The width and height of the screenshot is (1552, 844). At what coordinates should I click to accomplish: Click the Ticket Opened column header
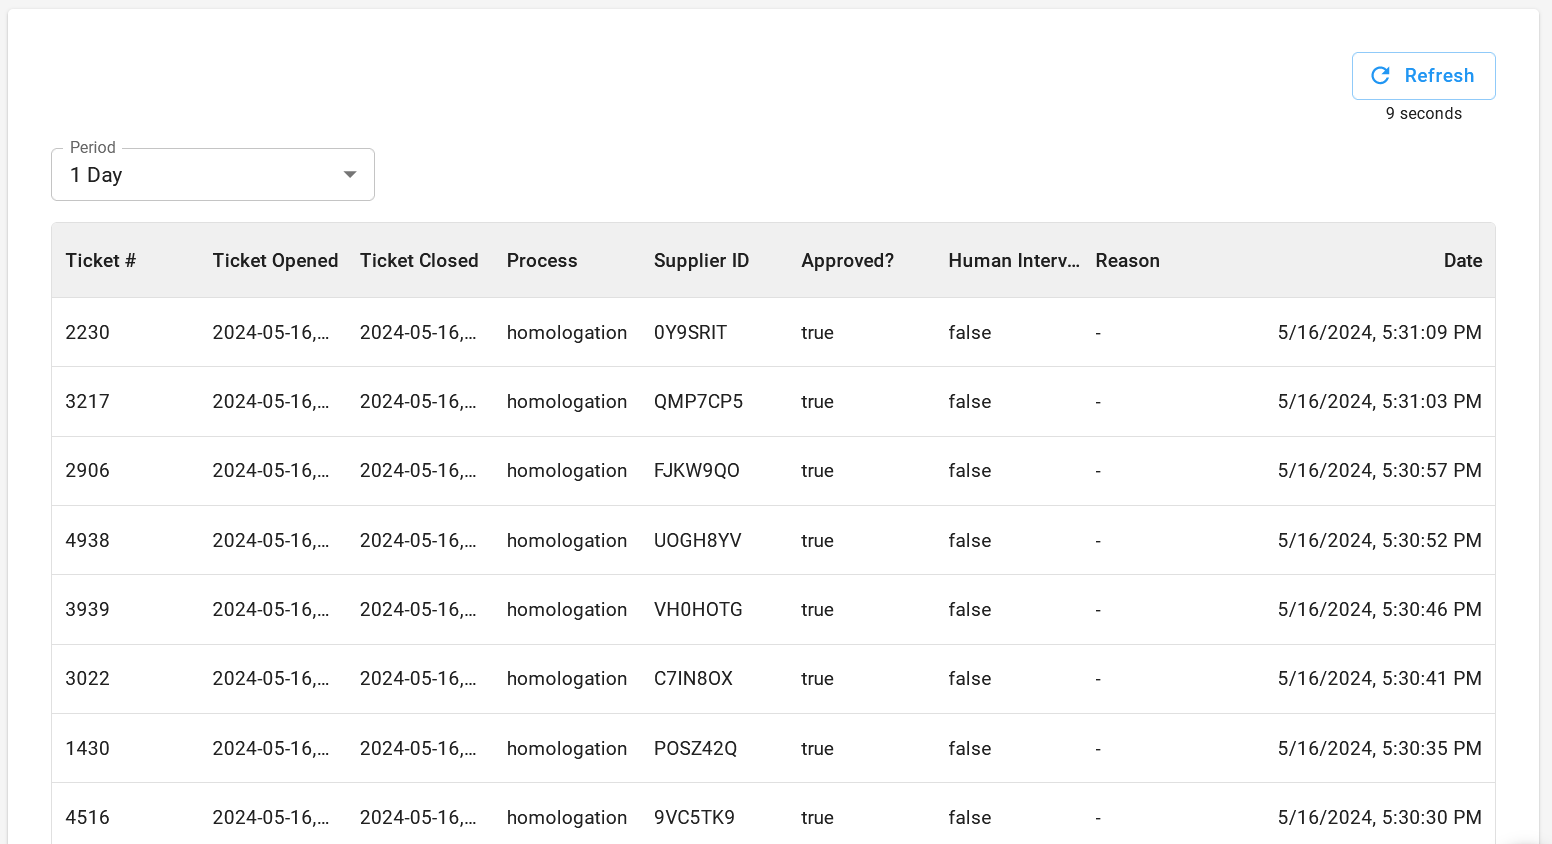pos(275,261)
